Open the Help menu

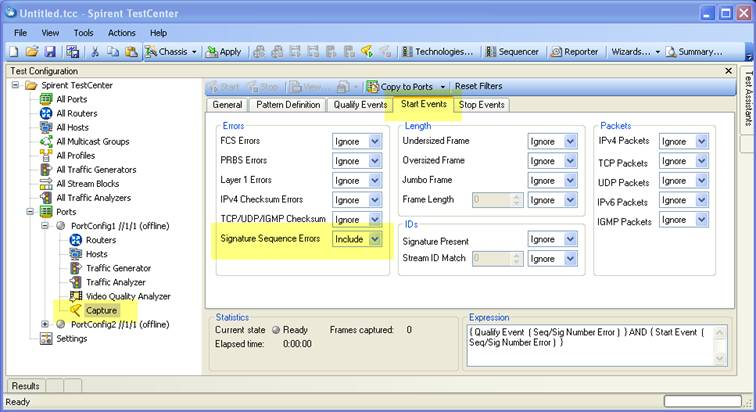pyautogui.click(x=158, y=33)
